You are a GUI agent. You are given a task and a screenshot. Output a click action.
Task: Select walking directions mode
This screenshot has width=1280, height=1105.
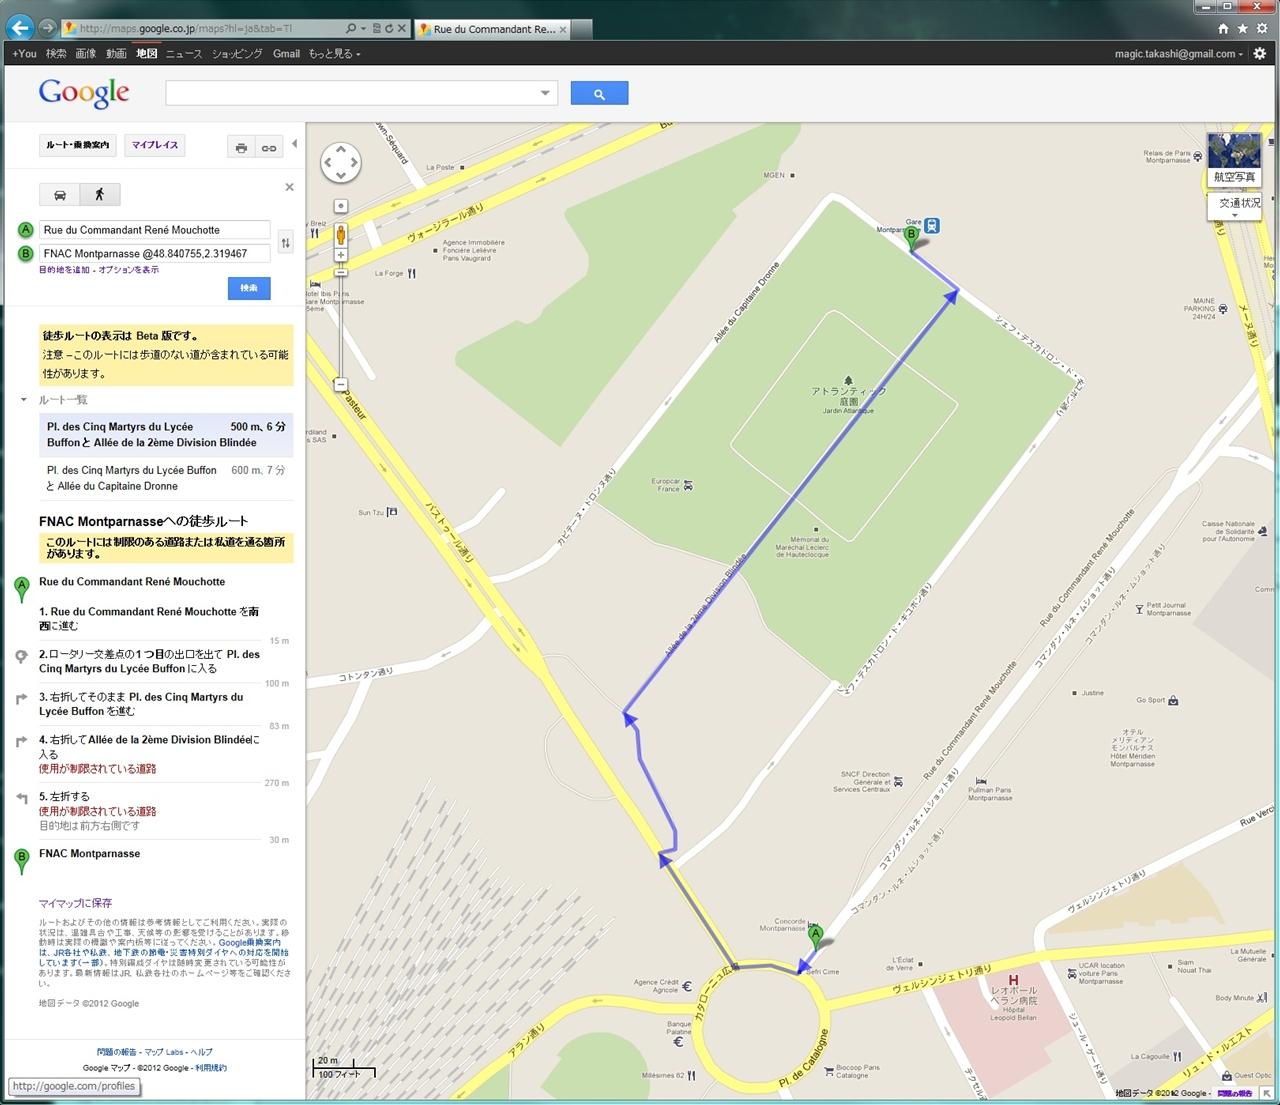coord(99,195)
